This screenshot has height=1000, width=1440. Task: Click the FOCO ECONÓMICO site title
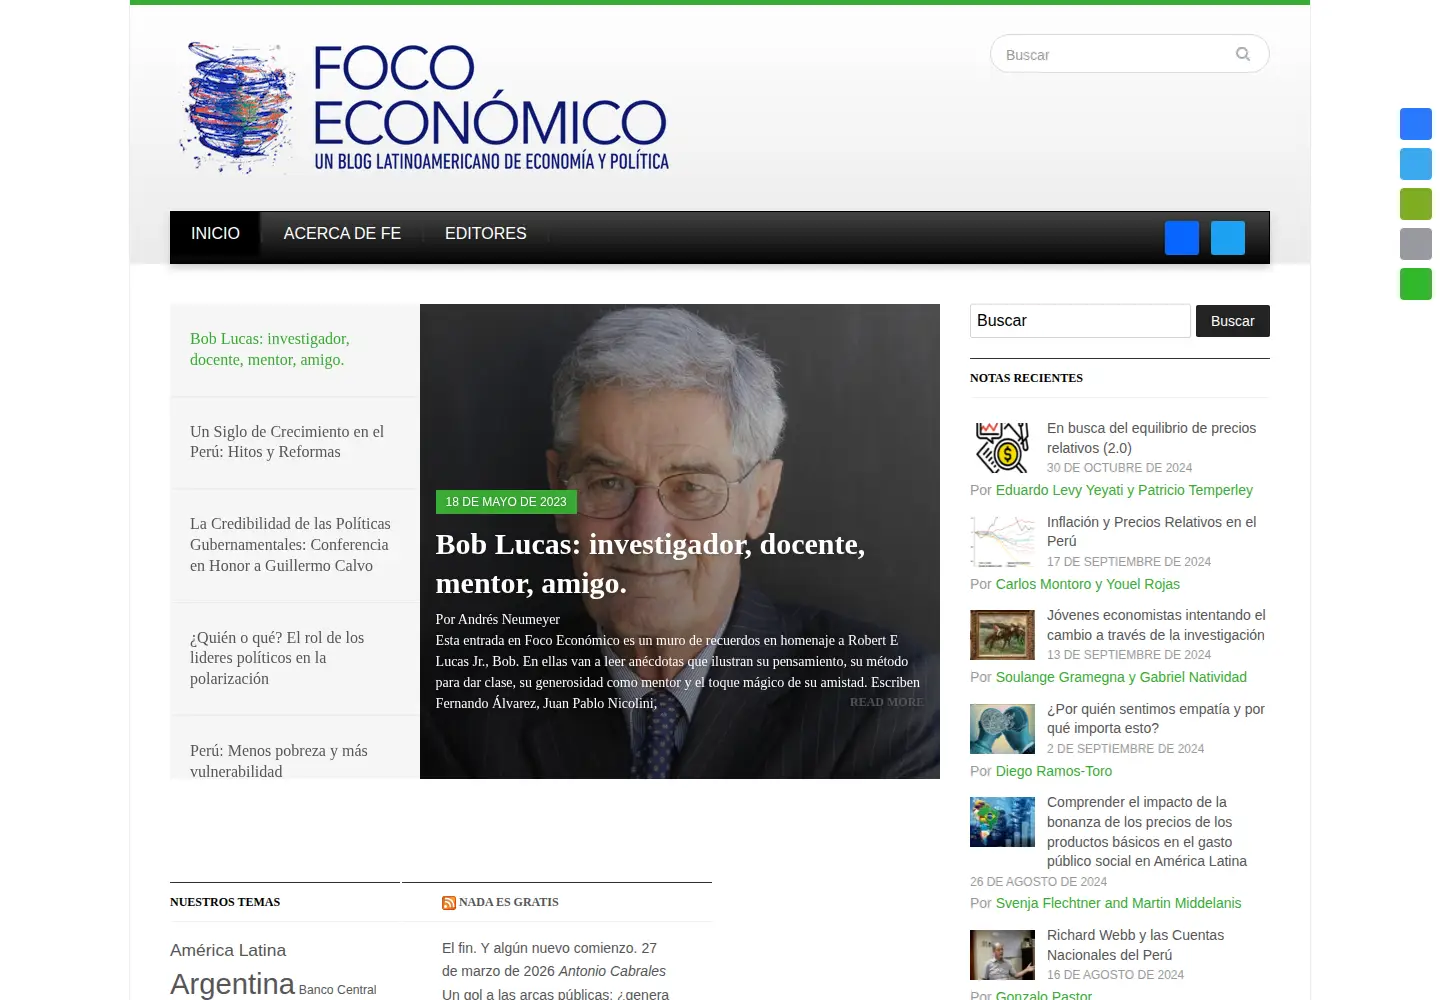490,96
